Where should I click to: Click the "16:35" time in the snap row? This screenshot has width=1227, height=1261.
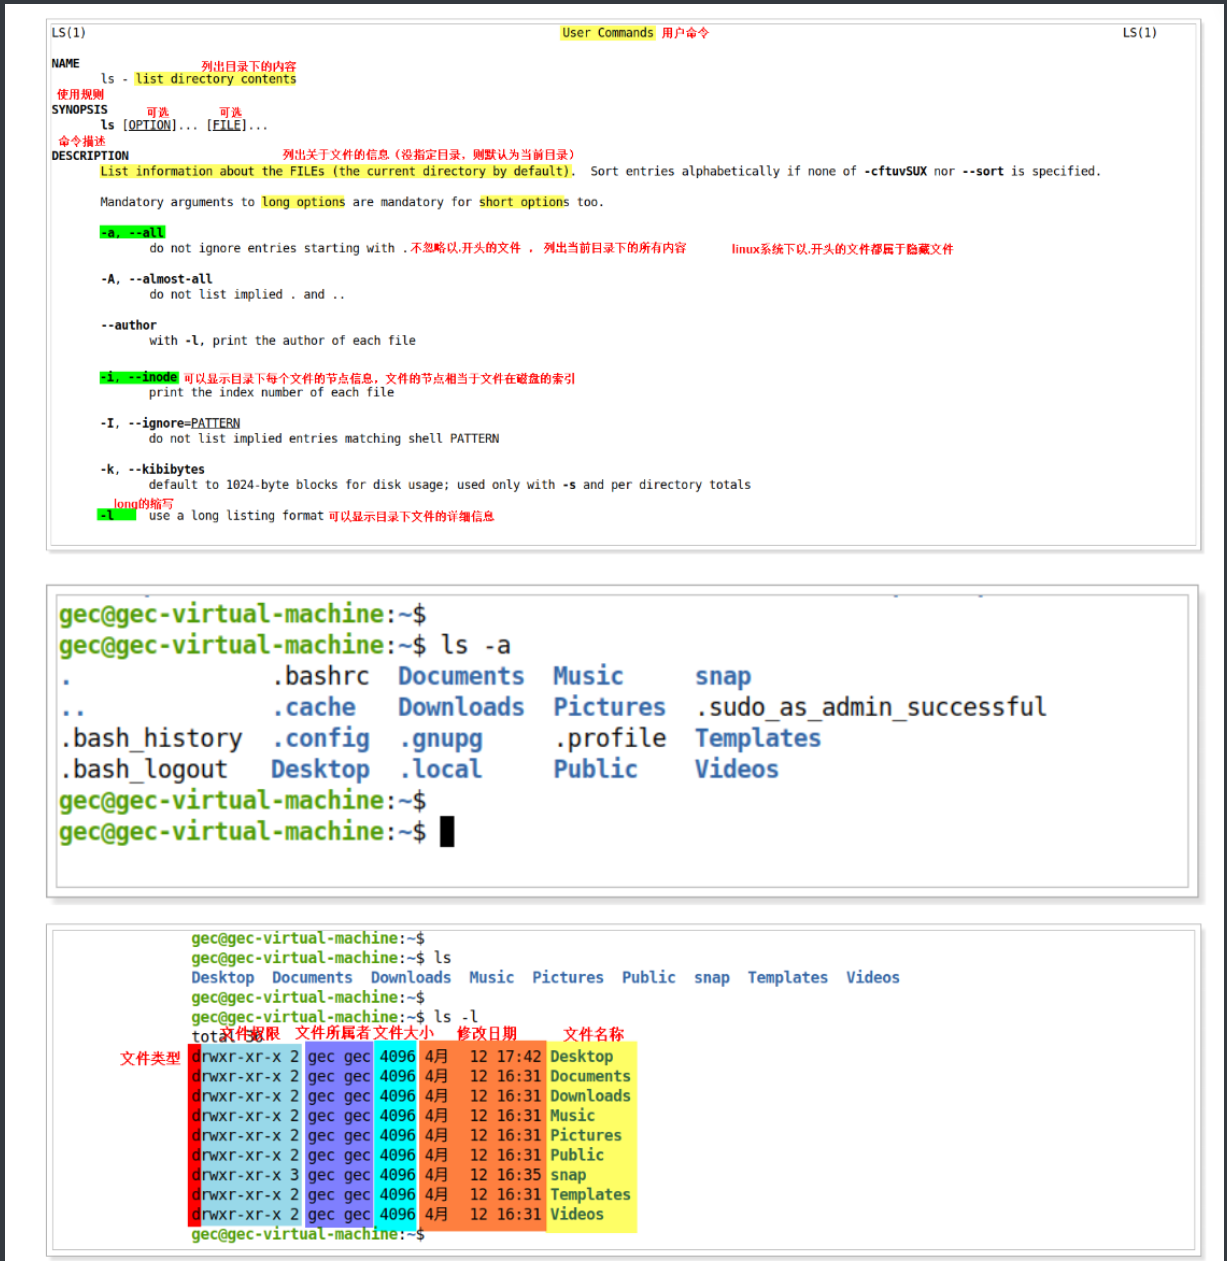519,1175
